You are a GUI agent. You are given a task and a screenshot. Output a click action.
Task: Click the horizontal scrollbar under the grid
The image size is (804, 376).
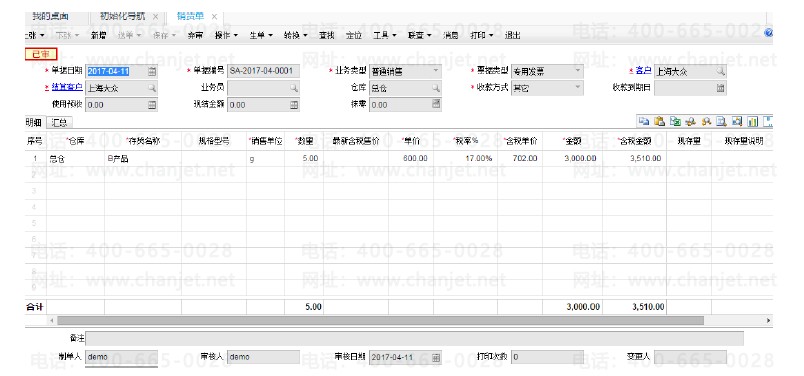click(x=380, y=321)
